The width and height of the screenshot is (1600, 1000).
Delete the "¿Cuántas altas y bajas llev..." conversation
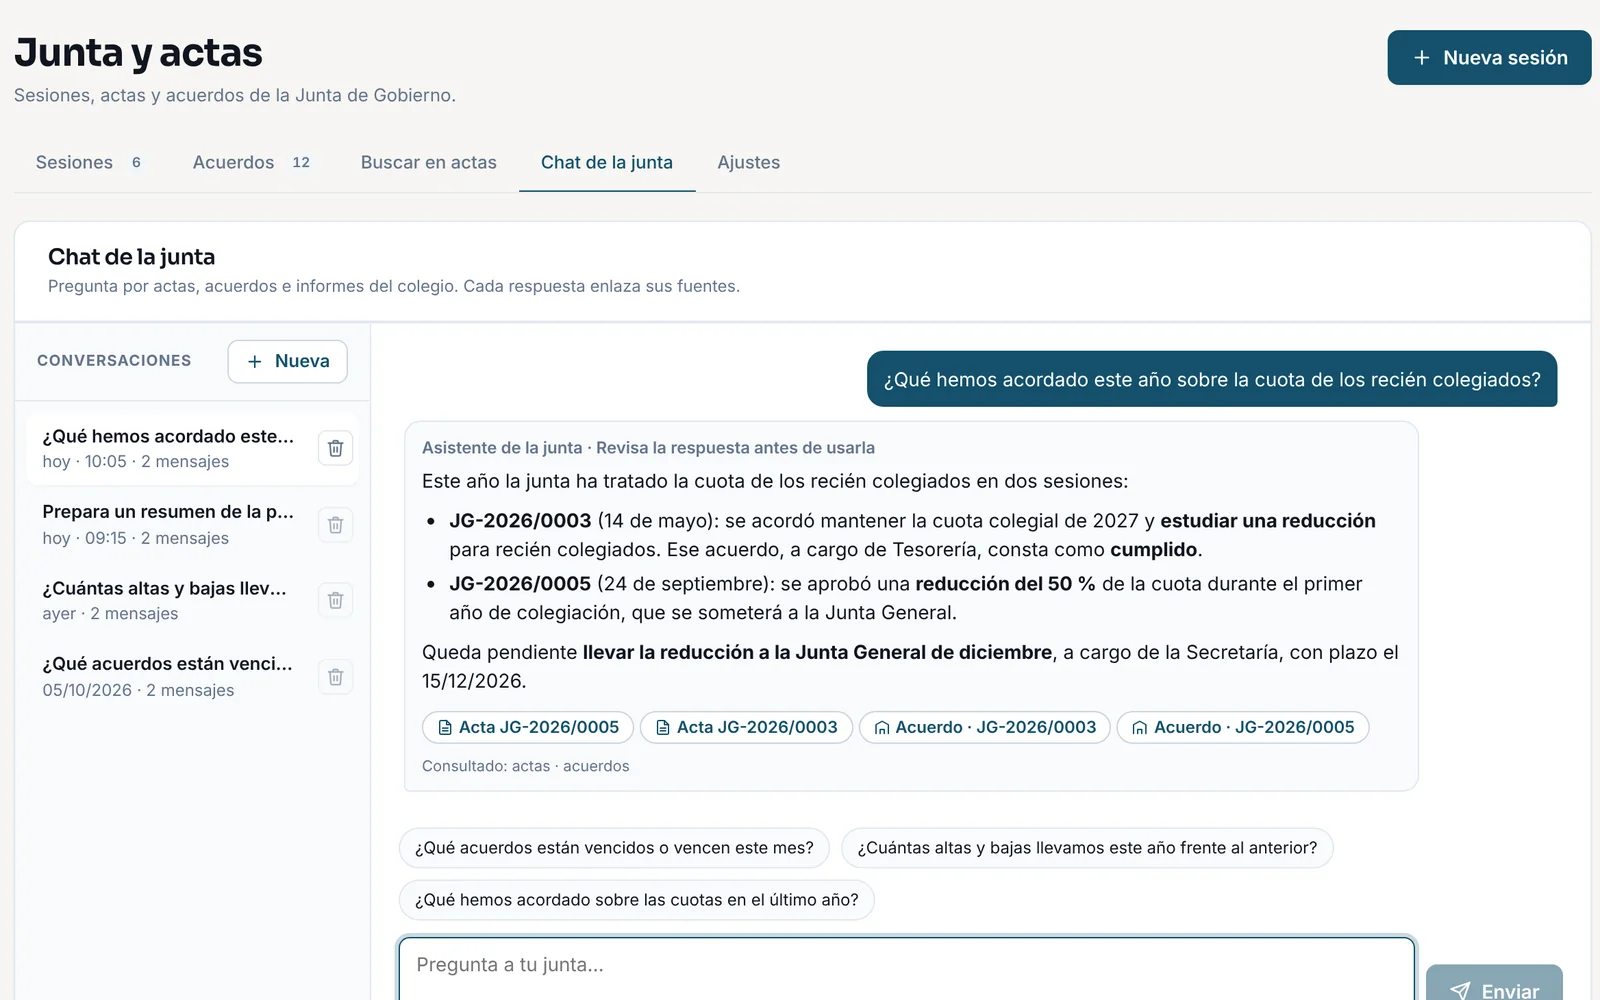336,600
